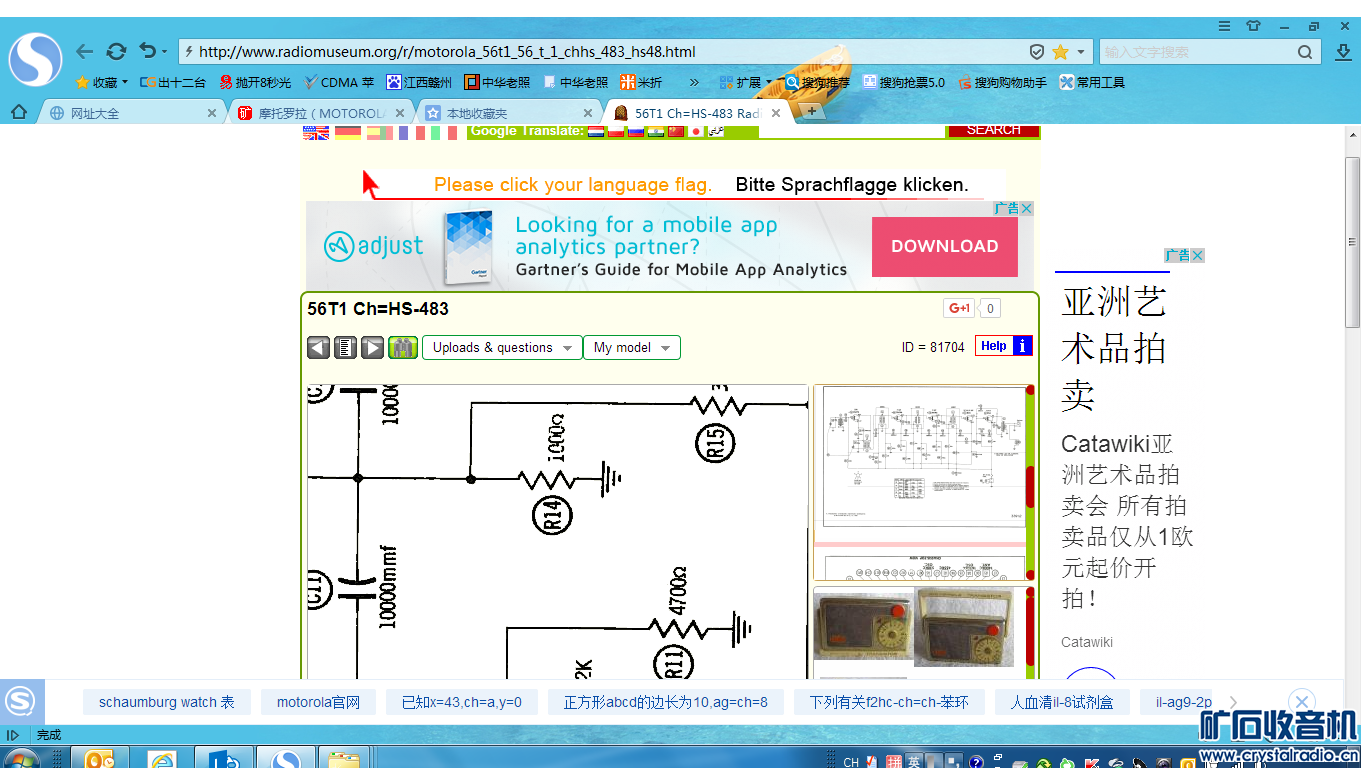Image resolution: width=1366 pixels, height=768 pixels.
Task: Click the Catawiki ad headline 亚洲艺术品拍卖
Action: 1114,348
